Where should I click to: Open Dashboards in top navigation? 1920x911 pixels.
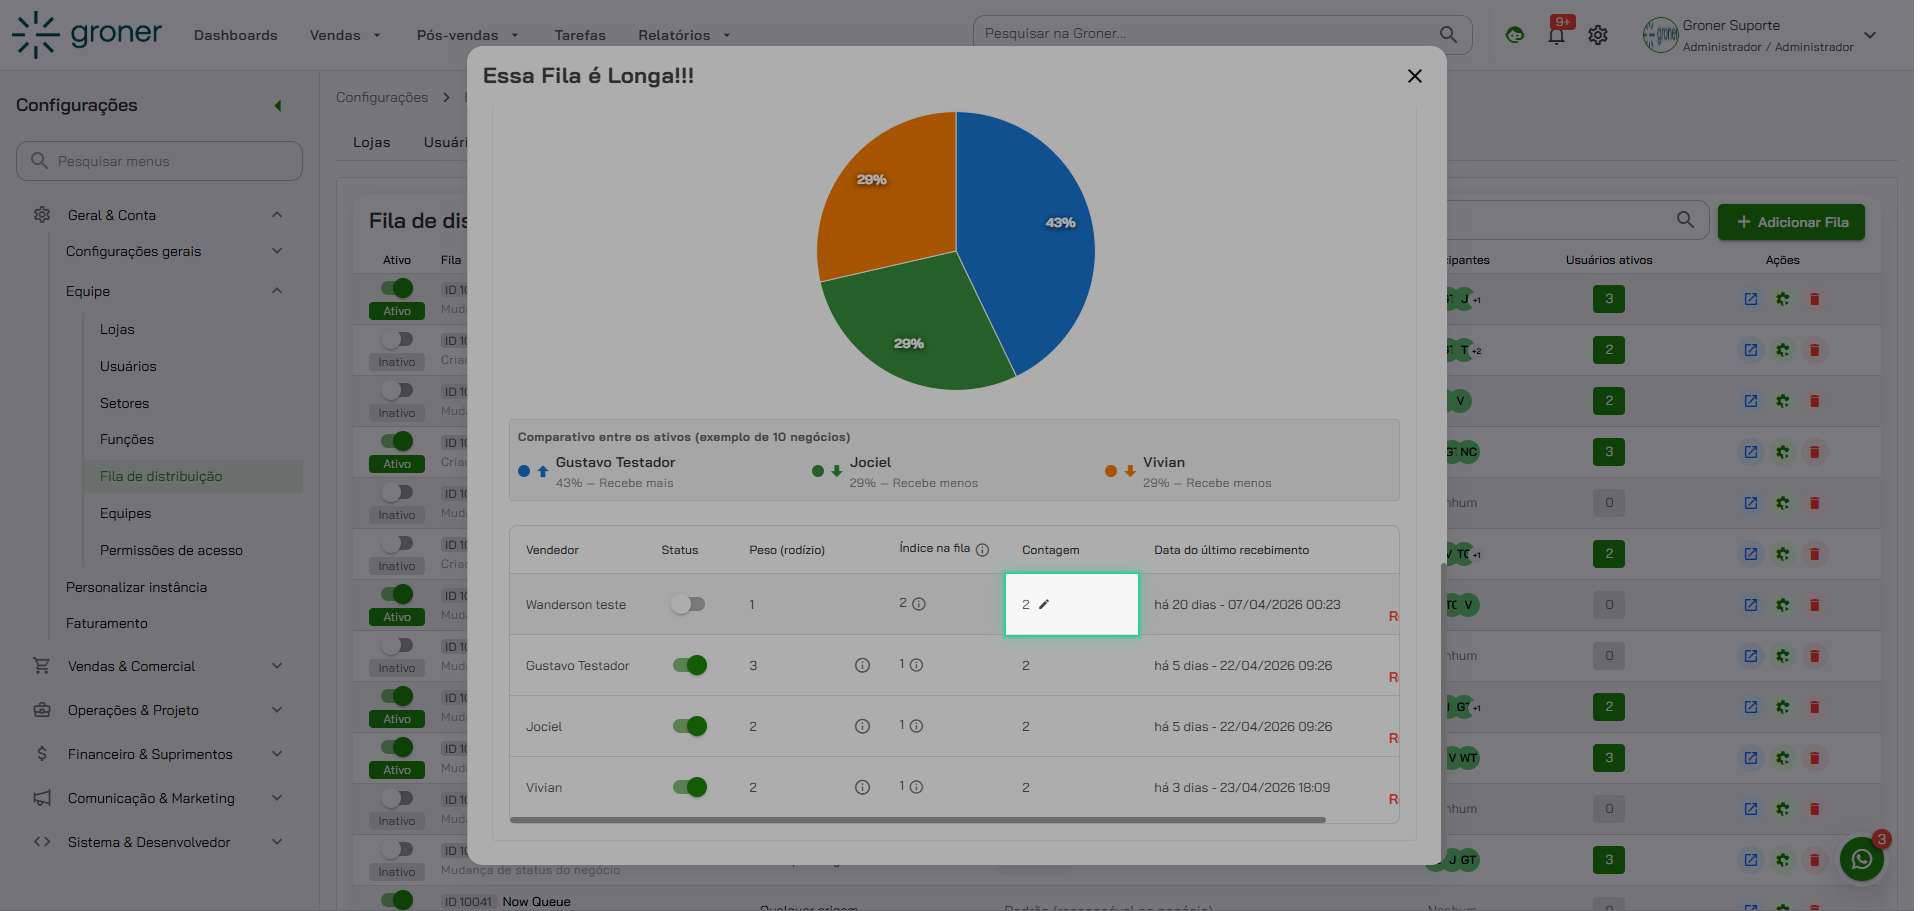coord(235,35)
